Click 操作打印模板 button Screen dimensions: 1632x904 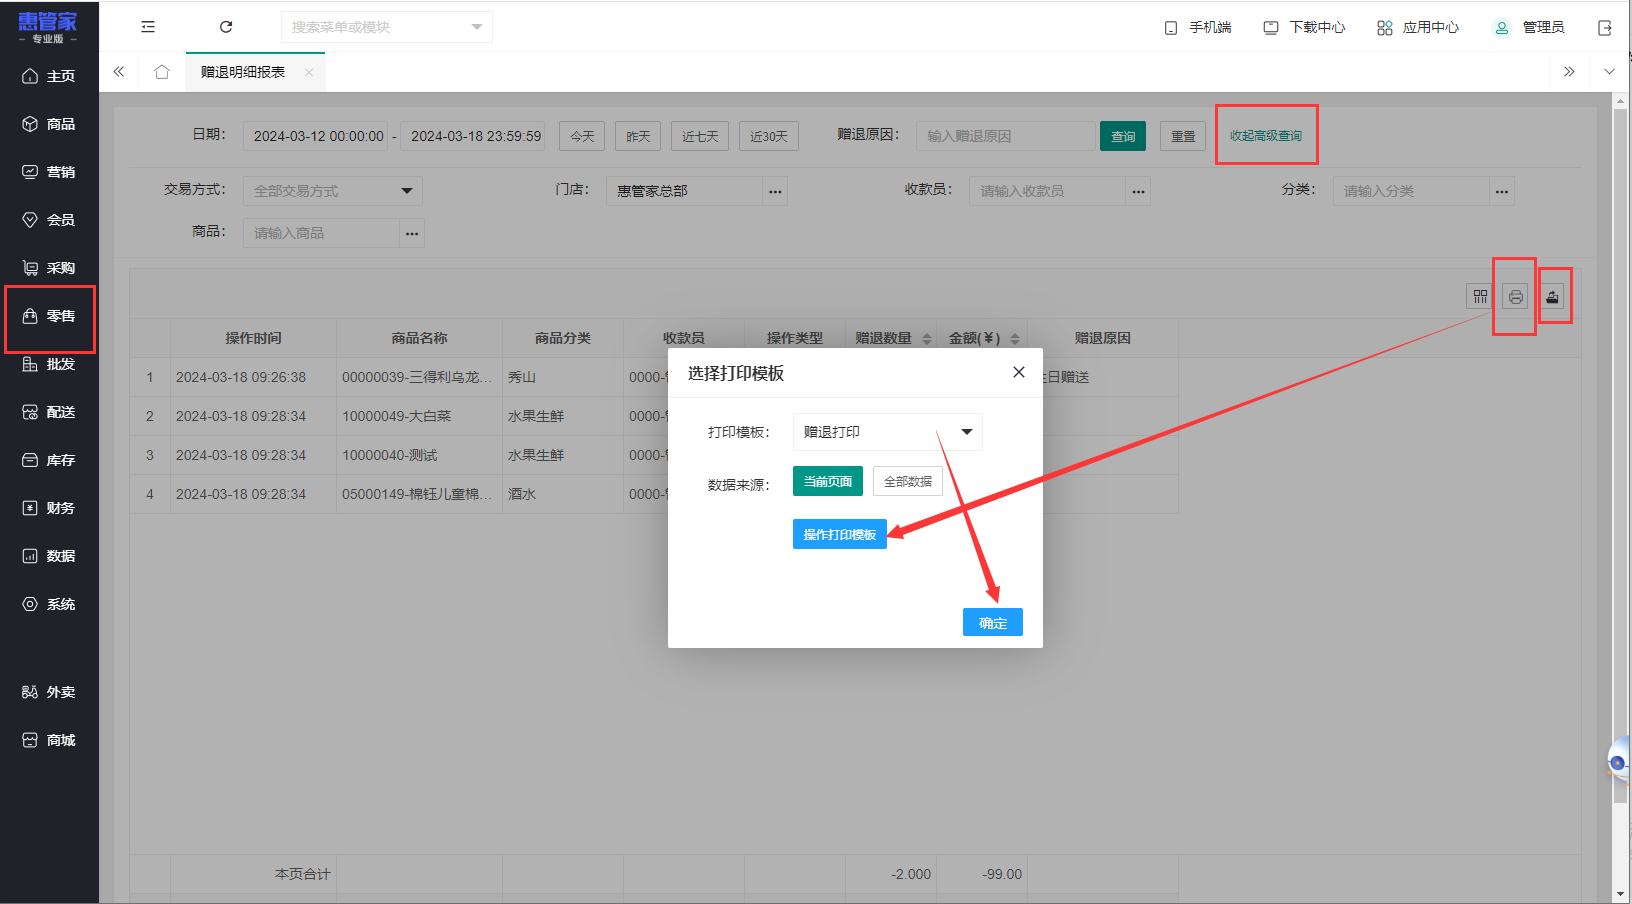click(840, 534)
